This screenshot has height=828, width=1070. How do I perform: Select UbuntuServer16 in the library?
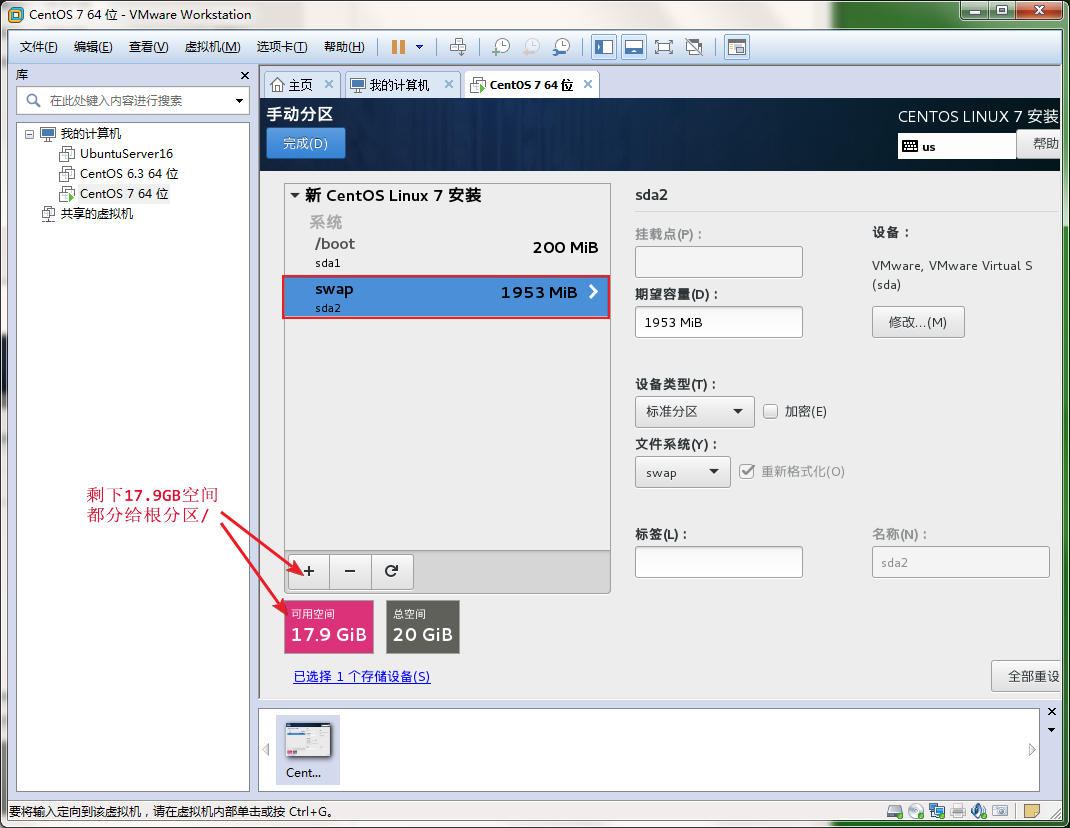(126, 154)
